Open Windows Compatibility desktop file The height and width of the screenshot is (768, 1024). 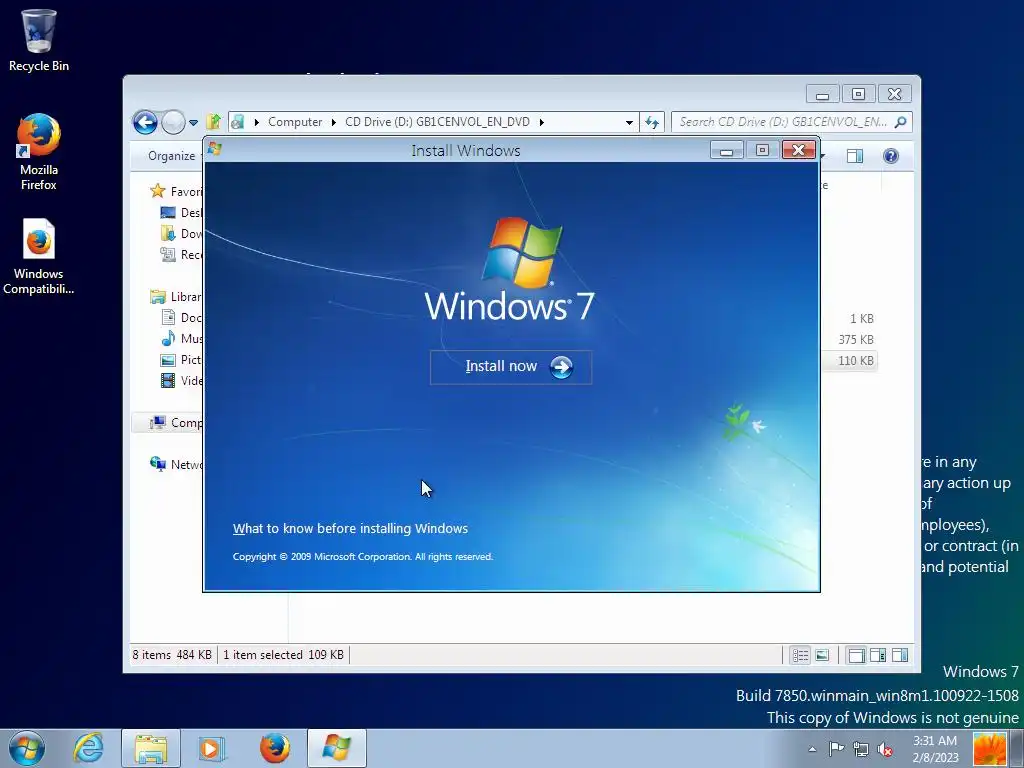(x=39, y=257)
